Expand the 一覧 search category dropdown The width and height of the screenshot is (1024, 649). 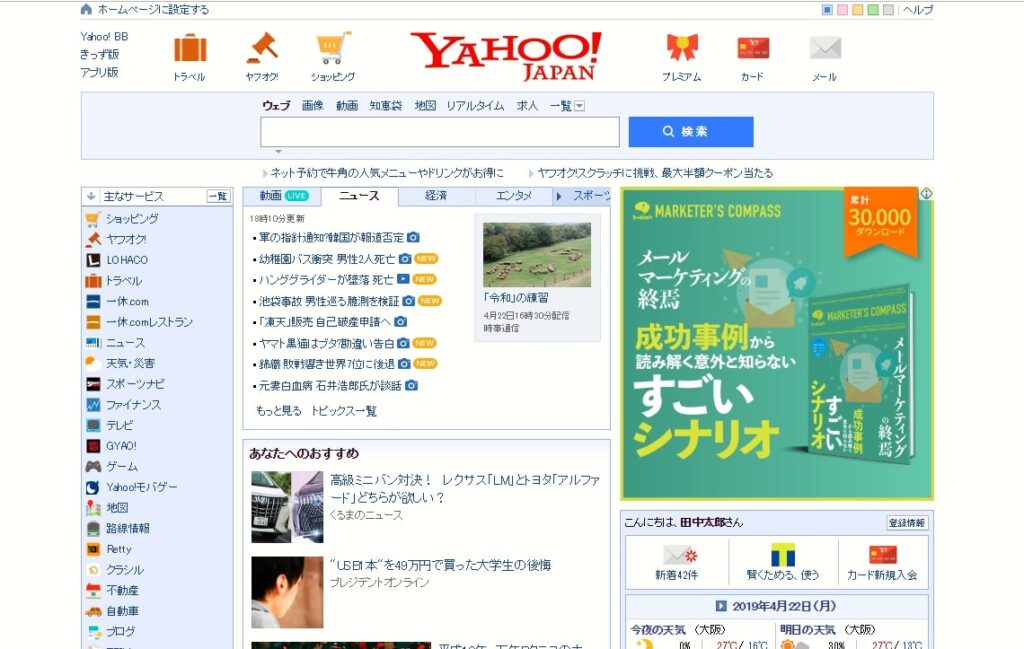coord(579,106)
